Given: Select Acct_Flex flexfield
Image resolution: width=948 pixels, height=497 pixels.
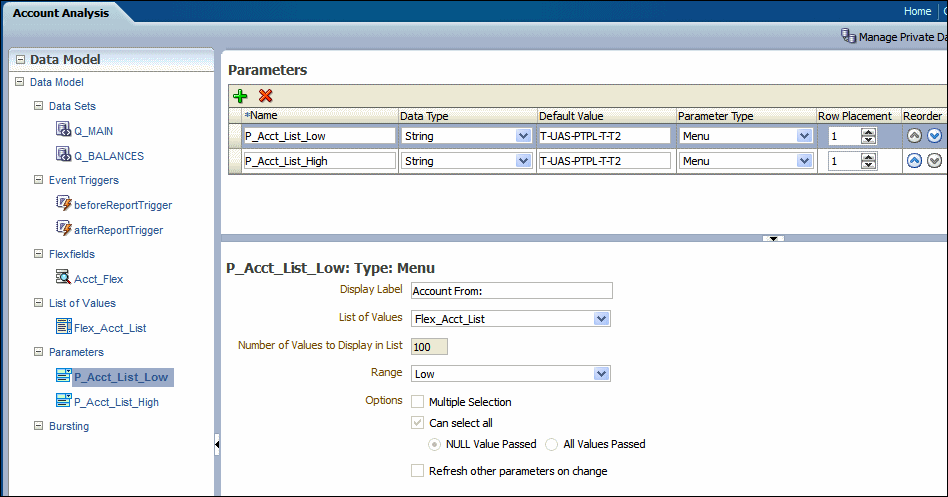Looking at the screenshot, I should tap(99, 279).
